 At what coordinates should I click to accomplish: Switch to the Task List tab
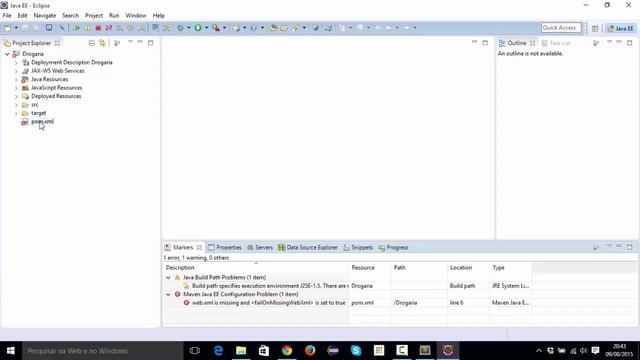tap(556, 43)
